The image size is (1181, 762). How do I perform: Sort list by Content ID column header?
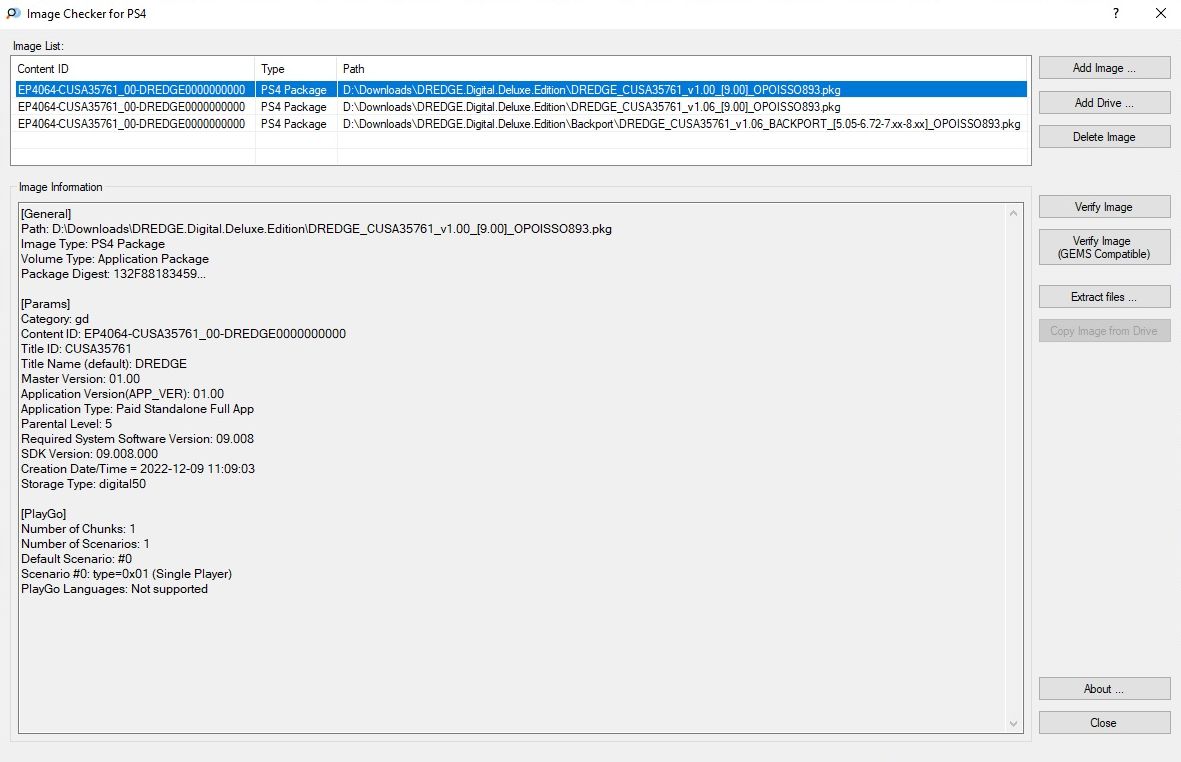pyautogui.click(x=133, y=69)
